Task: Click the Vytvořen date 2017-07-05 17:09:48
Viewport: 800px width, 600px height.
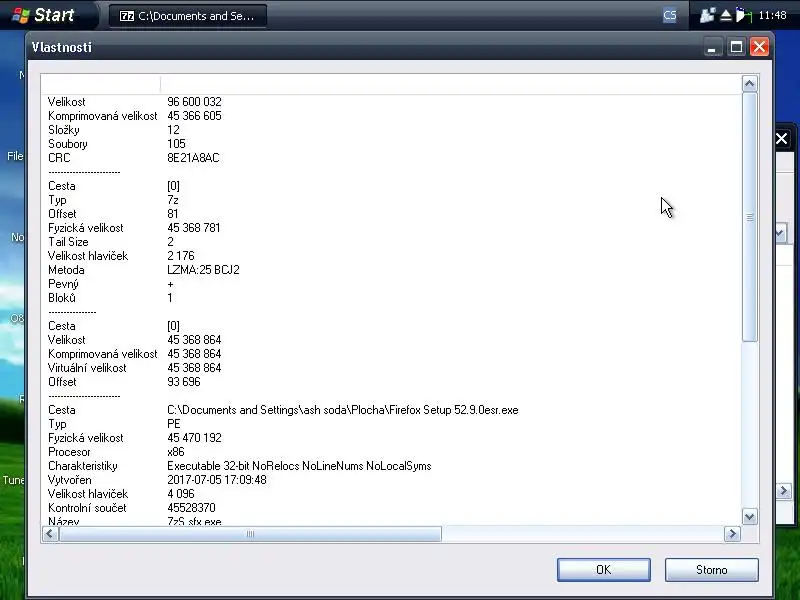Action: point(217,480)
